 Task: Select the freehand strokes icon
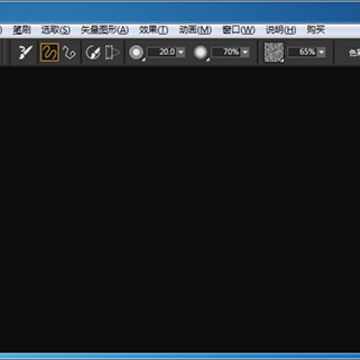click(50, 52)
